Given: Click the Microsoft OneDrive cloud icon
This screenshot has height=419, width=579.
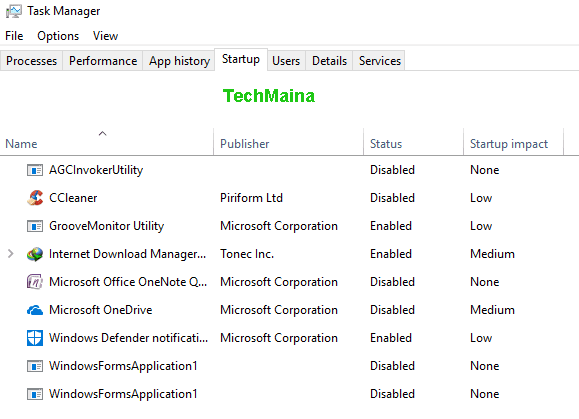Looking at the screenshot, I should [35, 310].
